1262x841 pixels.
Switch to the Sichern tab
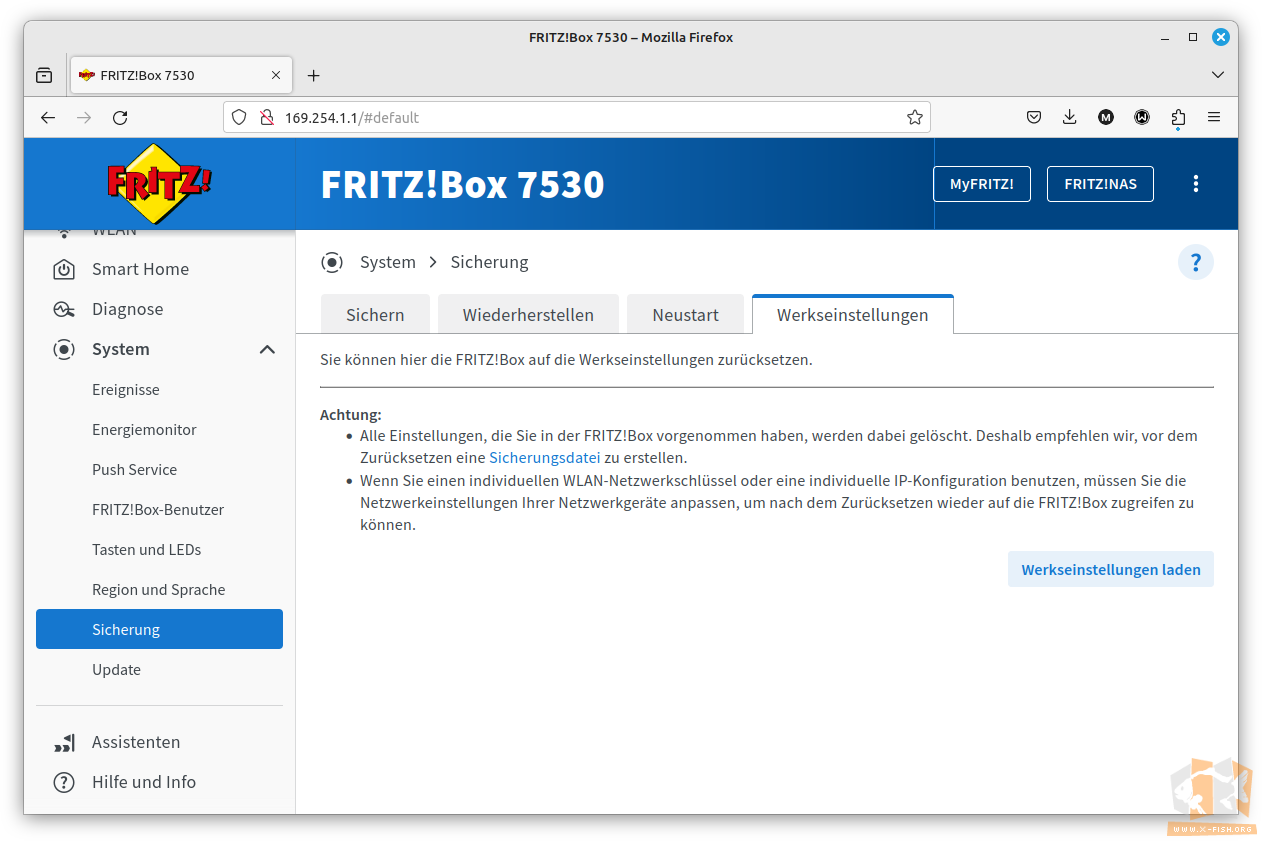coord(375,314)
